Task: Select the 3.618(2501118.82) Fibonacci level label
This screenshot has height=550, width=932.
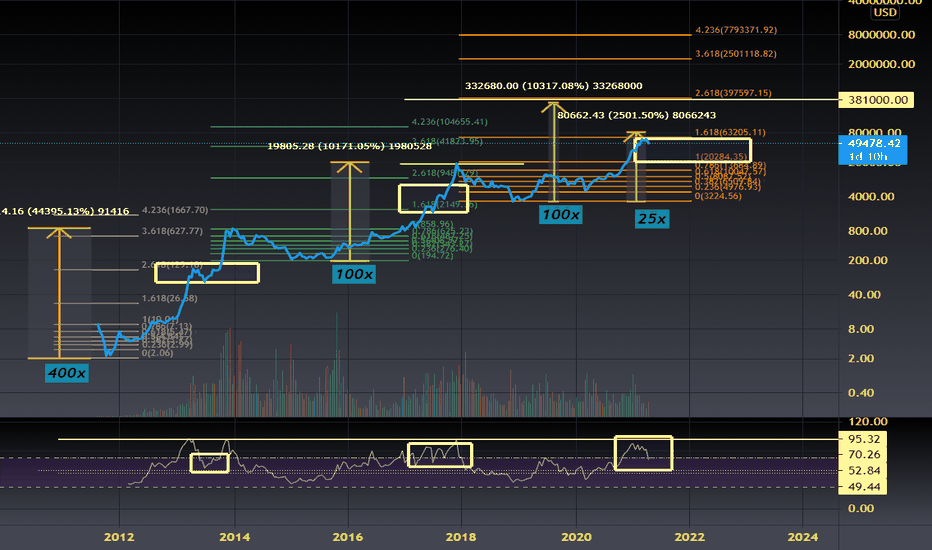Action: (736, 54)
